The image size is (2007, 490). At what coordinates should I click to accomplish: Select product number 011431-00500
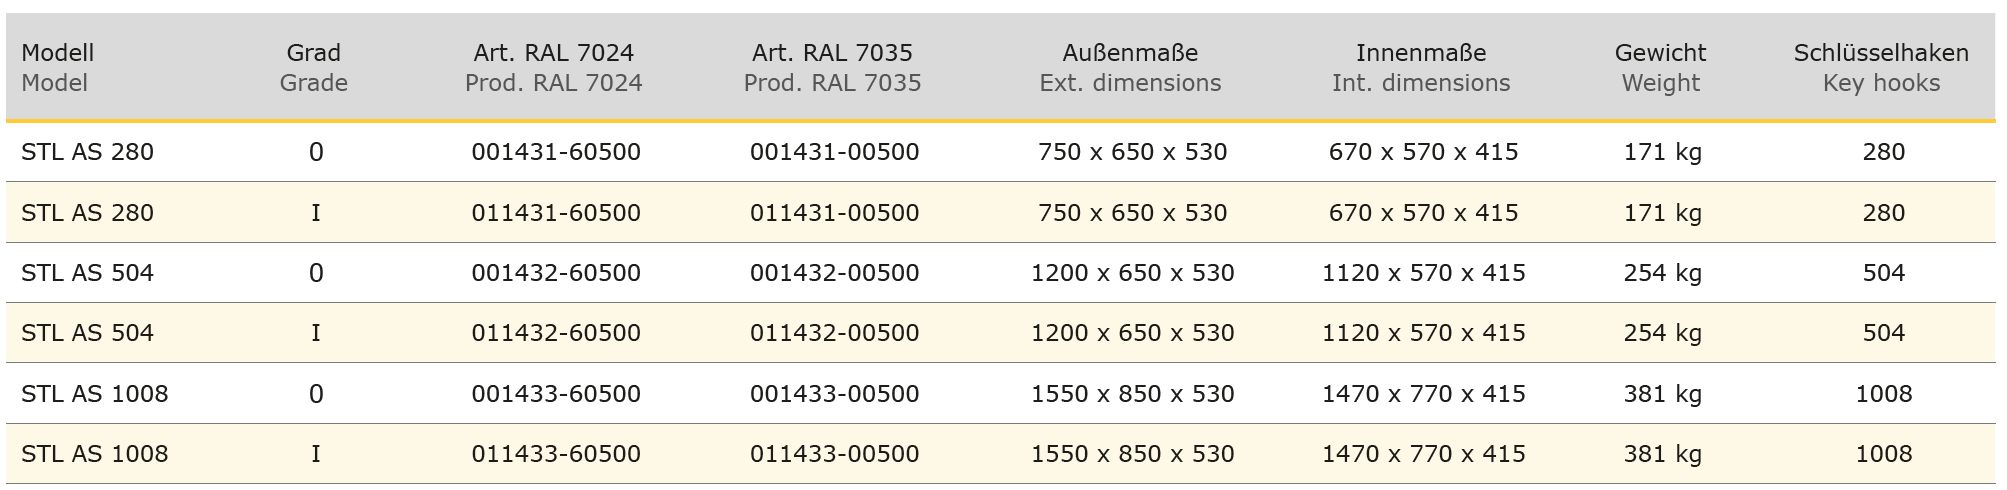coord(835,213)
